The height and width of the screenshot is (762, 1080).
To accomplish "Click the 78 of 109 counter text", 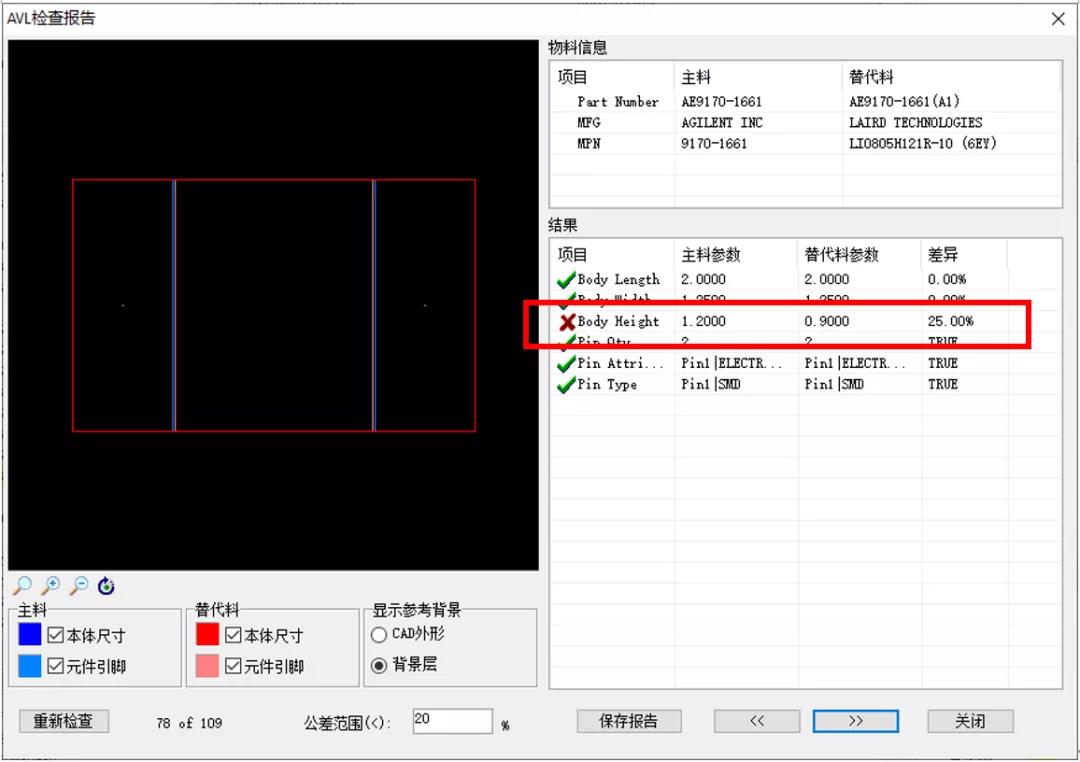I will pos(189,723).
